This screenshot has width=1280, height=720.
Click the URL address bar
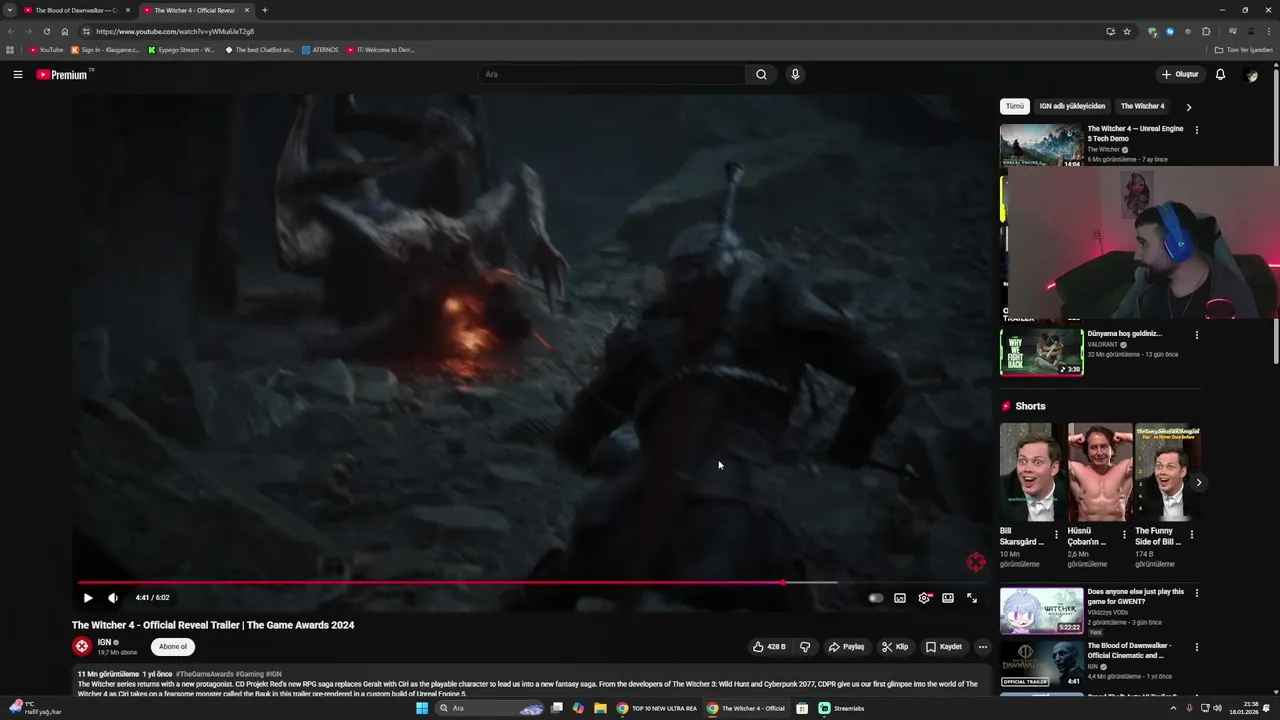point(590,31)
